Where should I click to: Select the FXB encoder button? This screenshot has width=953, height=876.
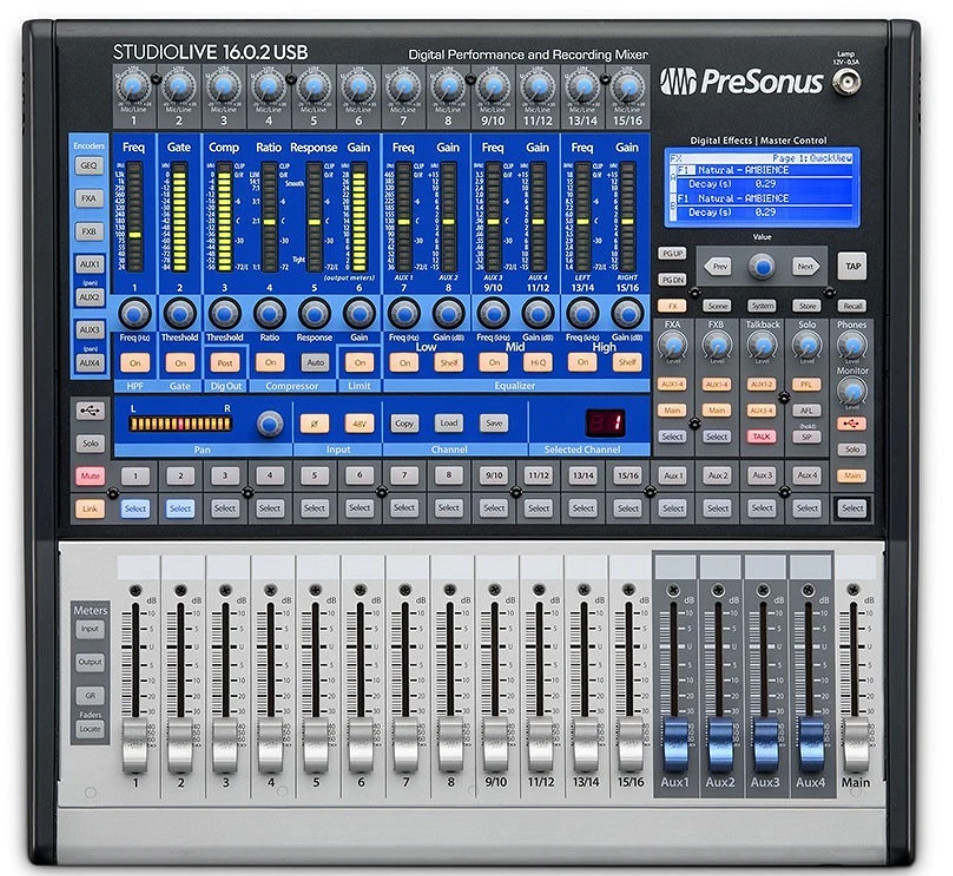[89, 232]
